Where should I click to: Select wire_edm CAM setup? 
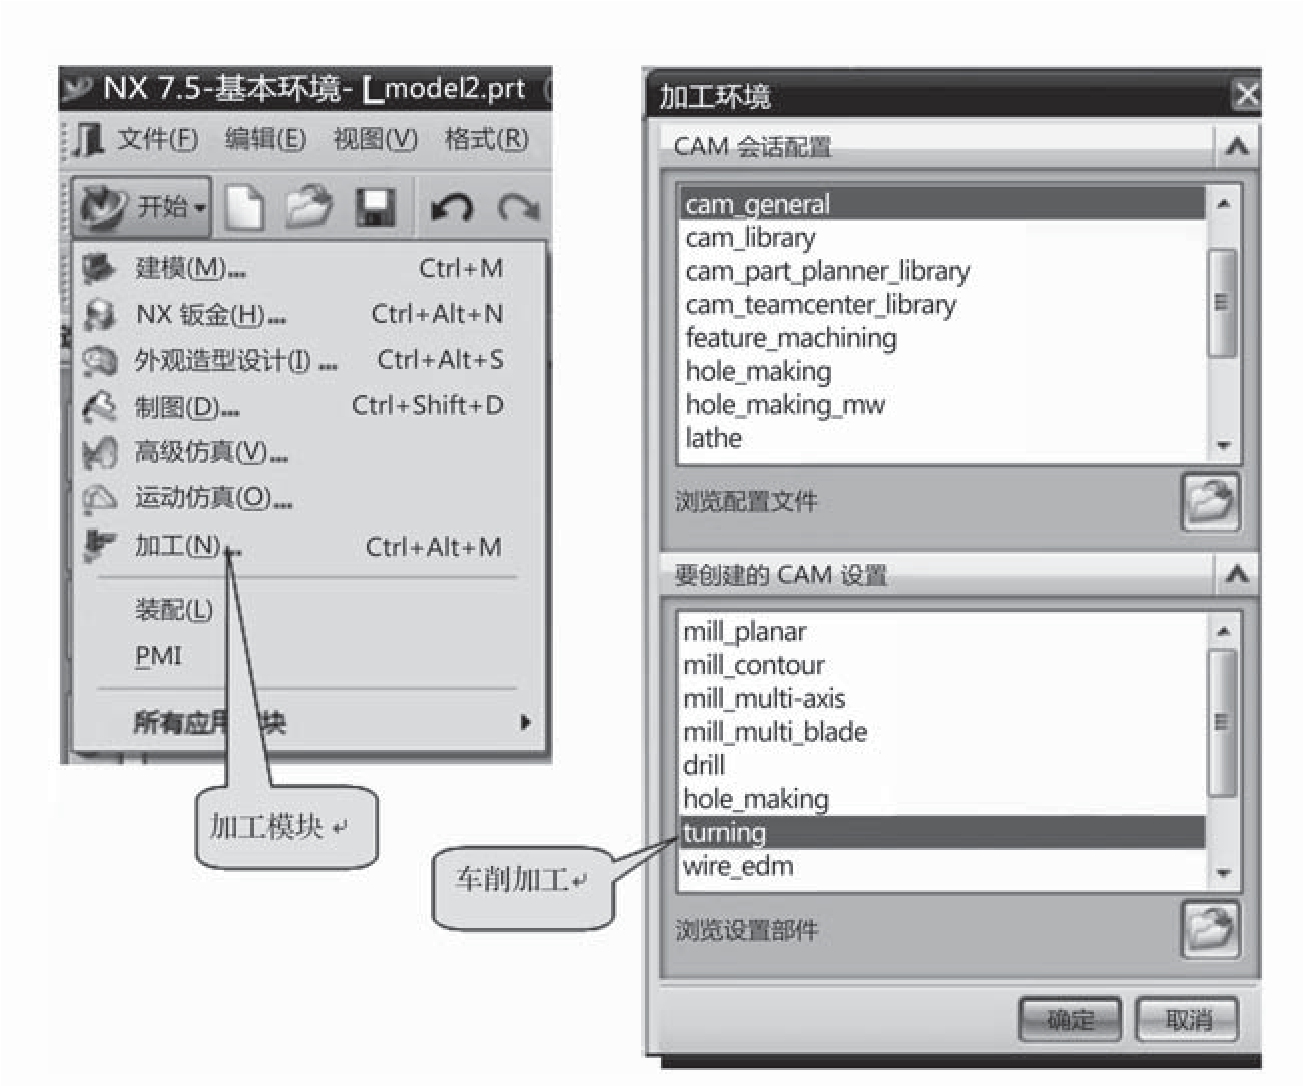942,866
